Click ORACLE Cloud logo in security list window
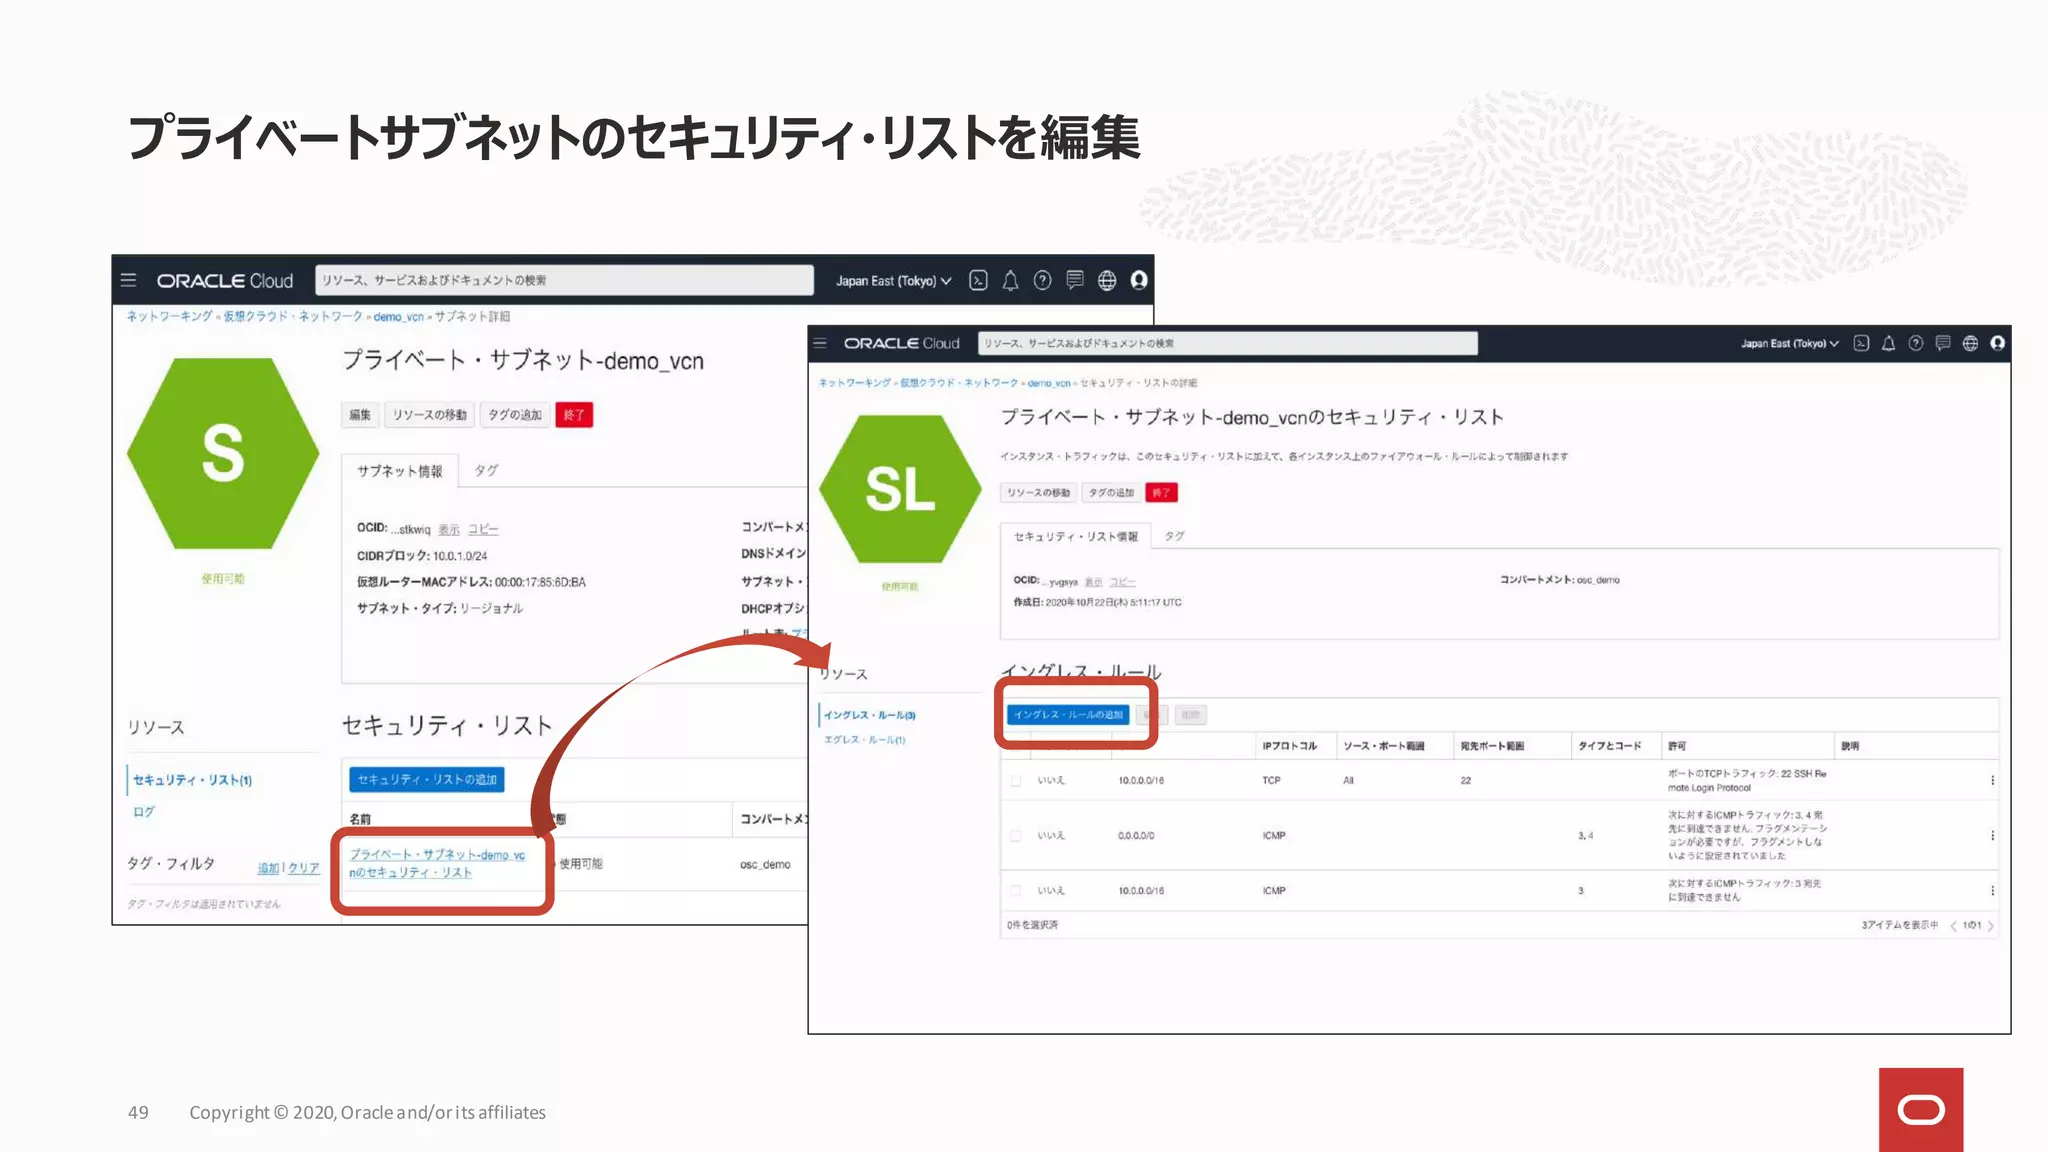 coord(901,343)
